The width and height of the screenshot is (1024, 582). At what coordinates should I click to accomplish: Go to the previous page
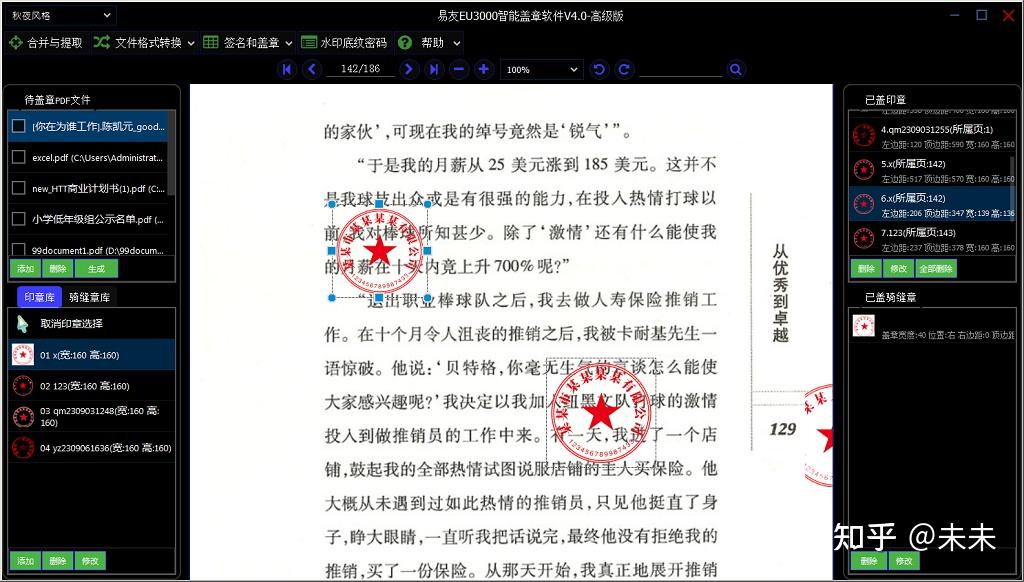tap(312, 69)
